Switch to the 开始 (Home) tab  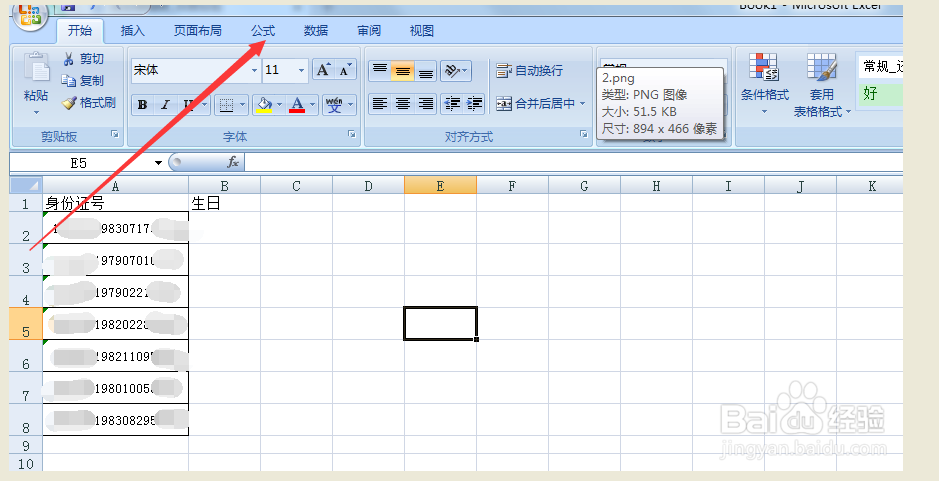(80, 31)
